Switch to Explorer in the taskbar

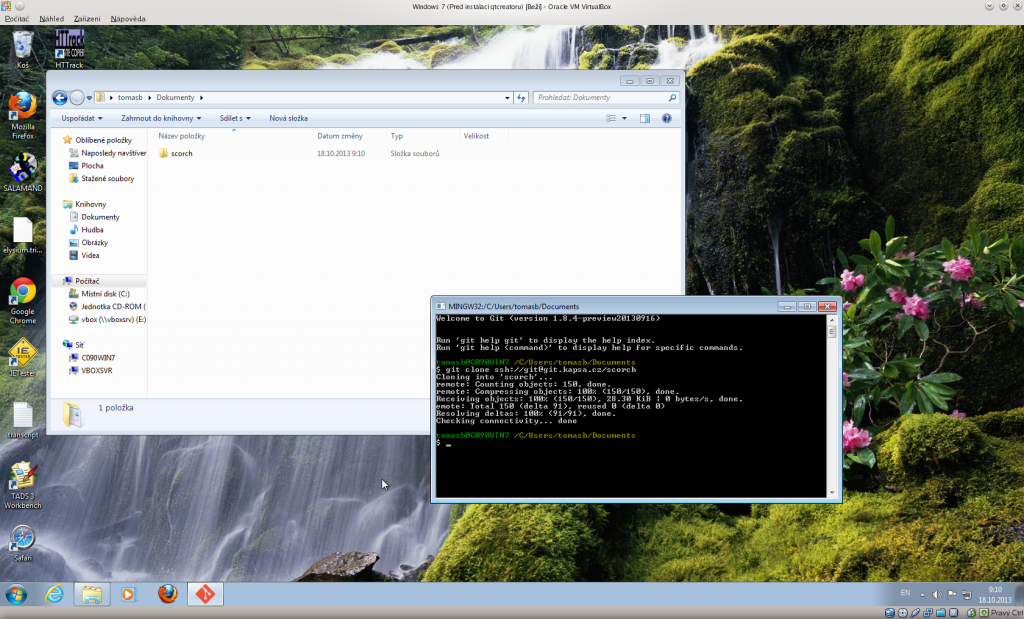[x=91, y=594]
